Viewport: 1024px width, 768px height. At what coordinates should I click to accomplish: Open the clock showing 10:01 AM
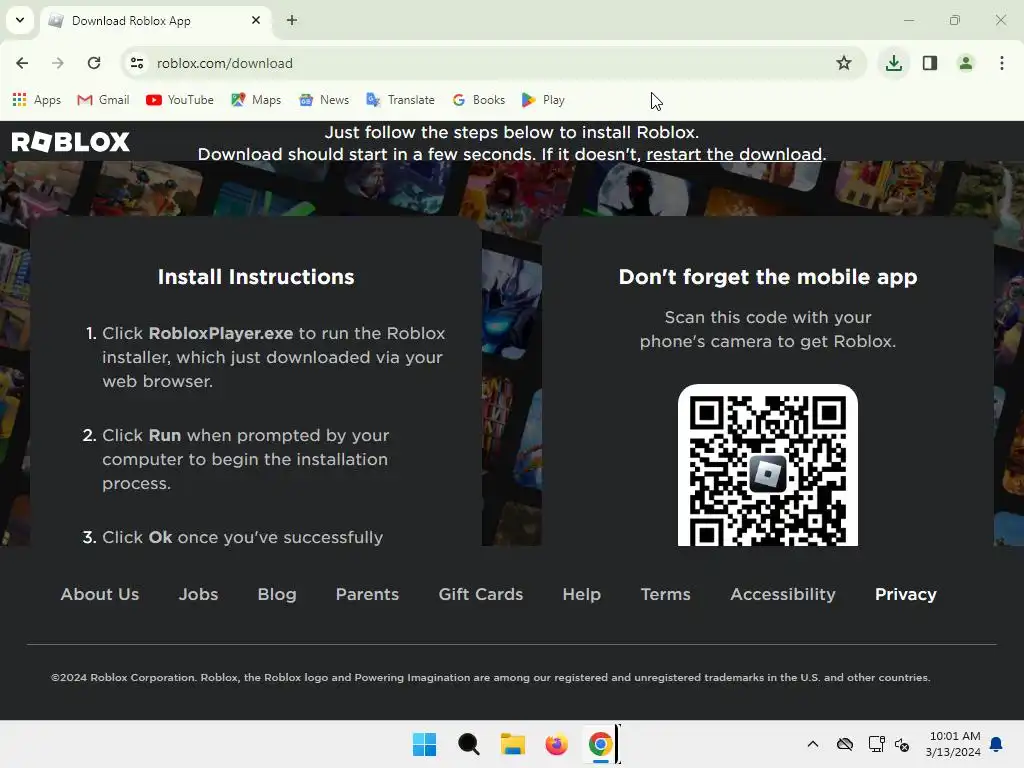(x=953, y=744)
